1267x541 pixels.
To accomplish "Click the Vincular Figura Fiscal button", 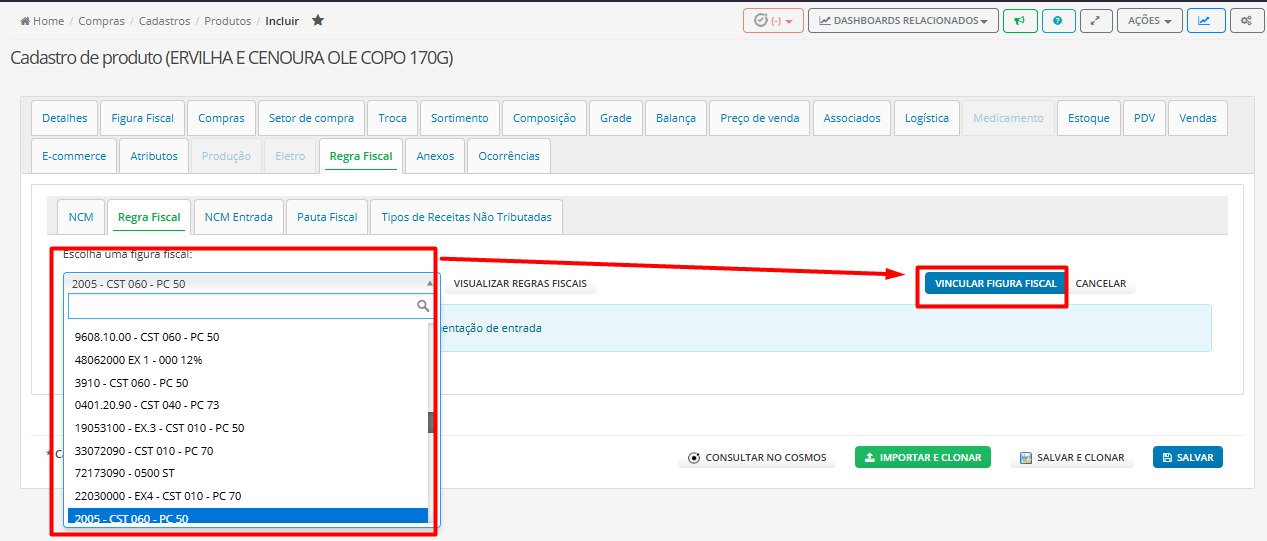I will coord(995,284).
